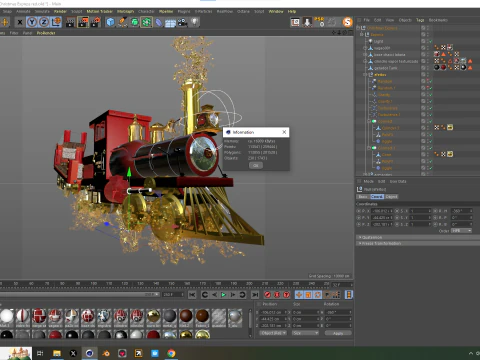The width and height of the screenshot is (480, 360).
Task: Click the coordinate system icon
Action: [56, 22]
